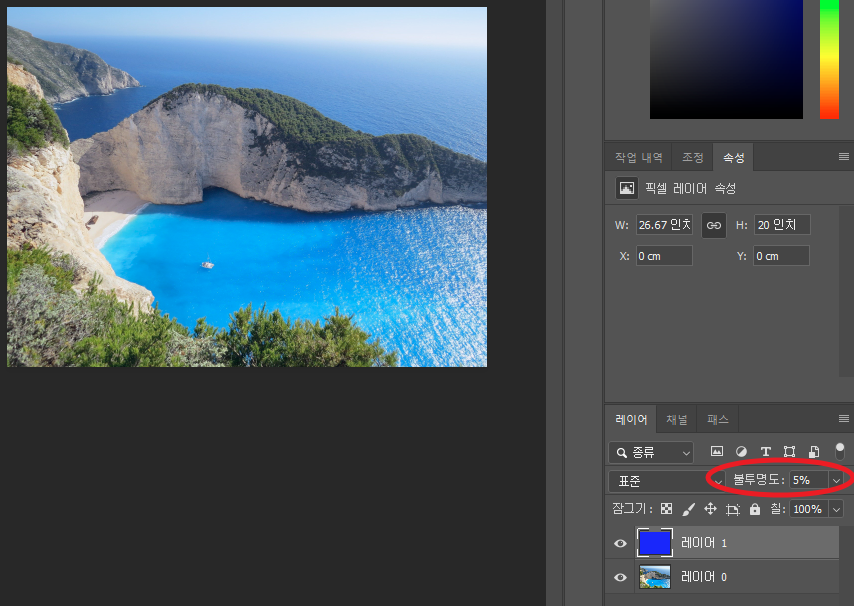Click the H field showing 20 인치
Screen dimensions: 854x606
coord(782,225)
